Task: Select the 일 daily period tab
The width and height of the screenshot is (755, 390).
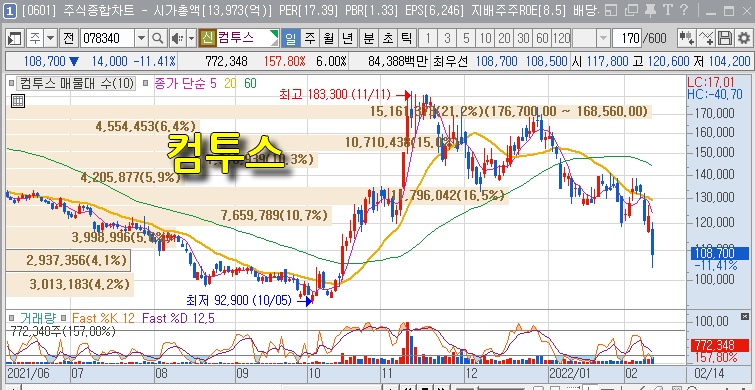Action: pyautogui.click(x=291, y=38)
